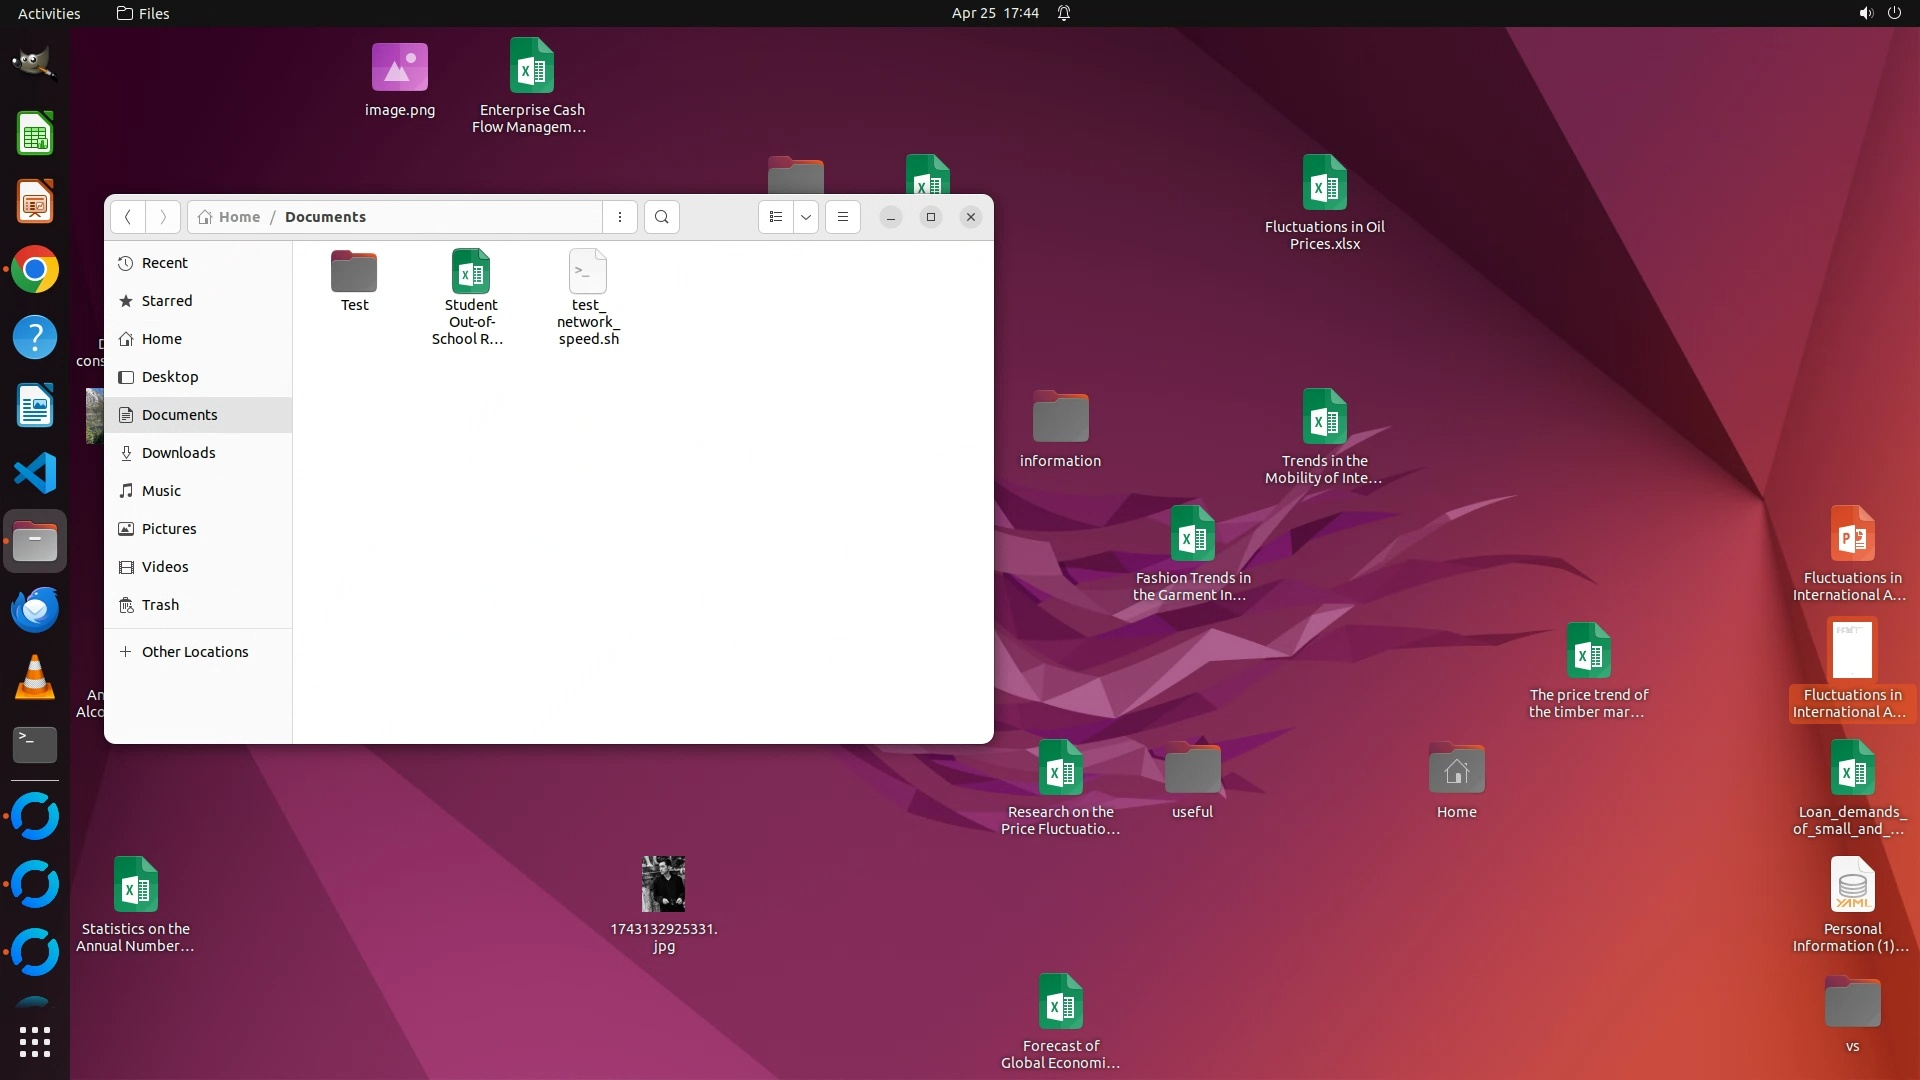Open the Files hamburger main menu
The height and width of the screenshot is (1080, 1920).
coord(843,217)
